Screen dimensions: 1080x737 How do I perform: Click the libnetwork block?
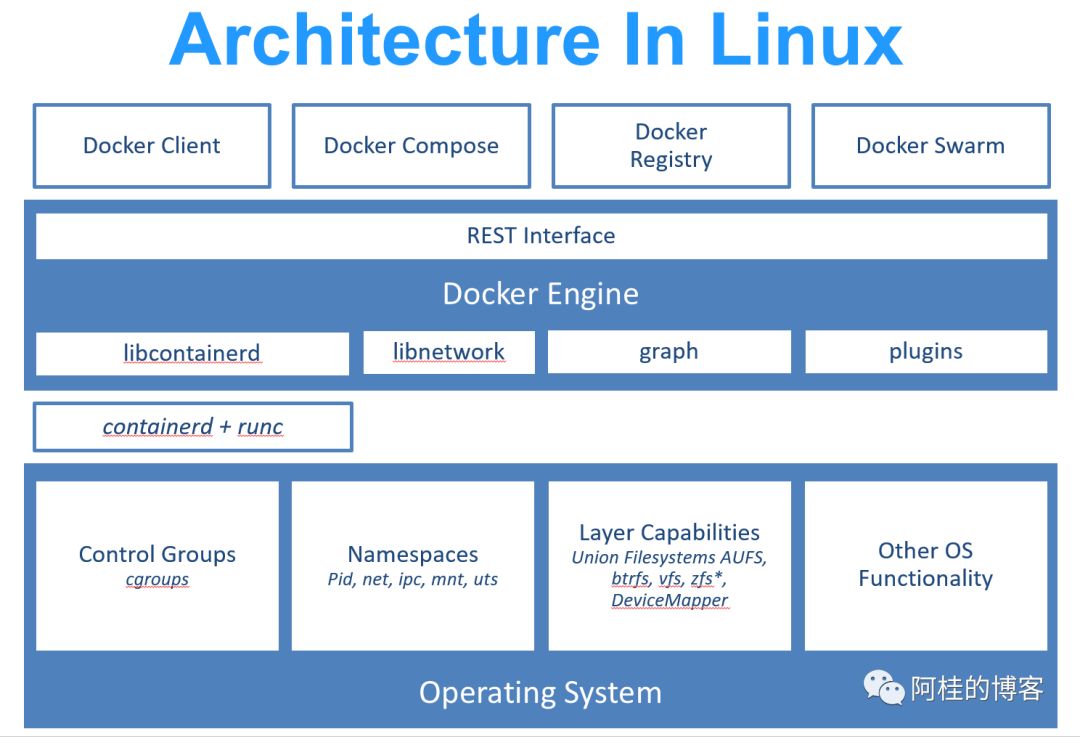(x=449, y=352)
